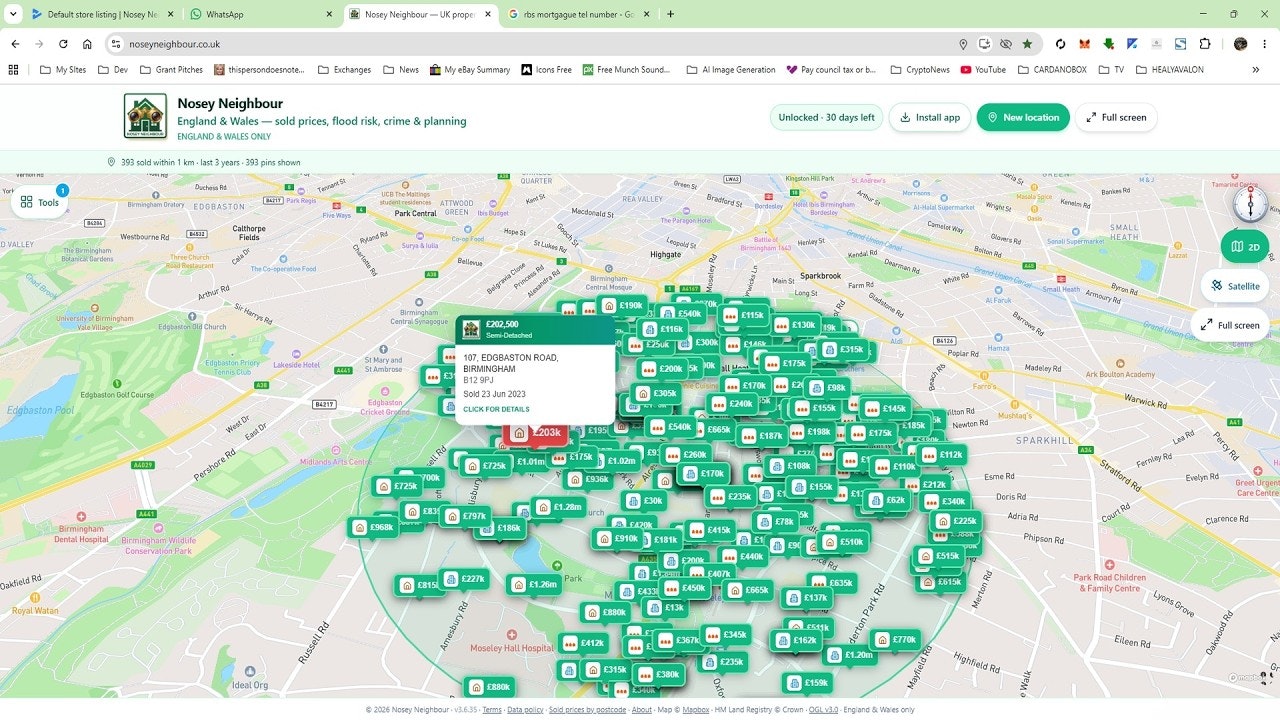The width and height of the screenshot is (1280, 720).
Task: Select the £159k flat pin
Action: 808,683
